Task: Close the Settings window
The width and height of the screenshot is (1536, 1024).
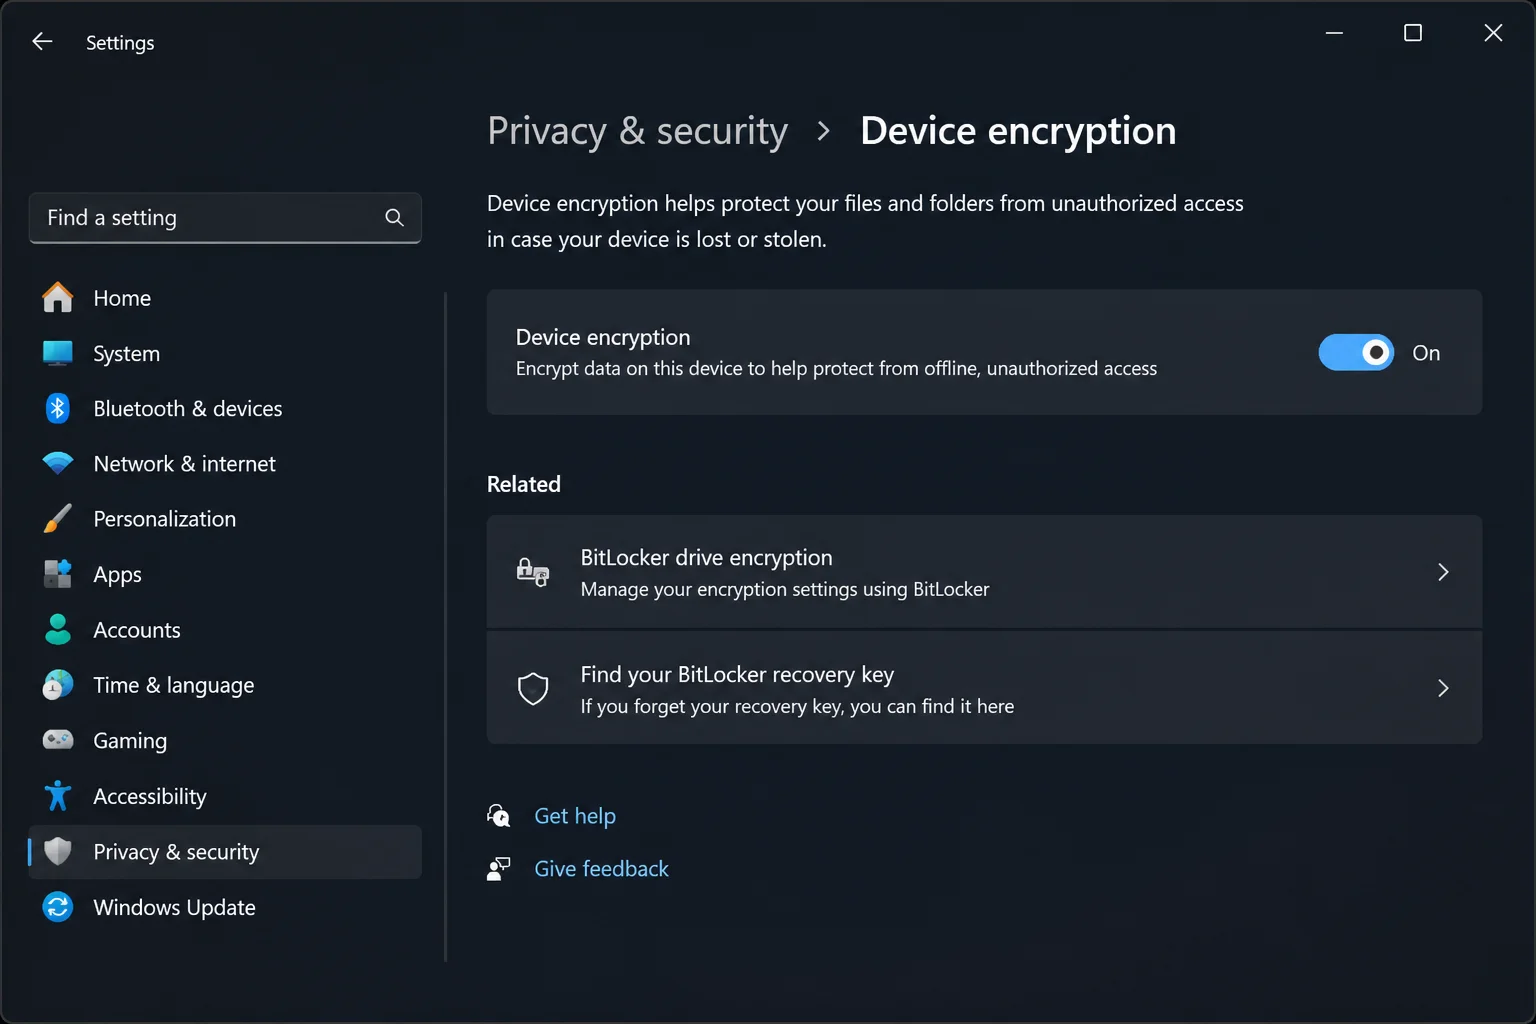Action: pos(1493,33)
